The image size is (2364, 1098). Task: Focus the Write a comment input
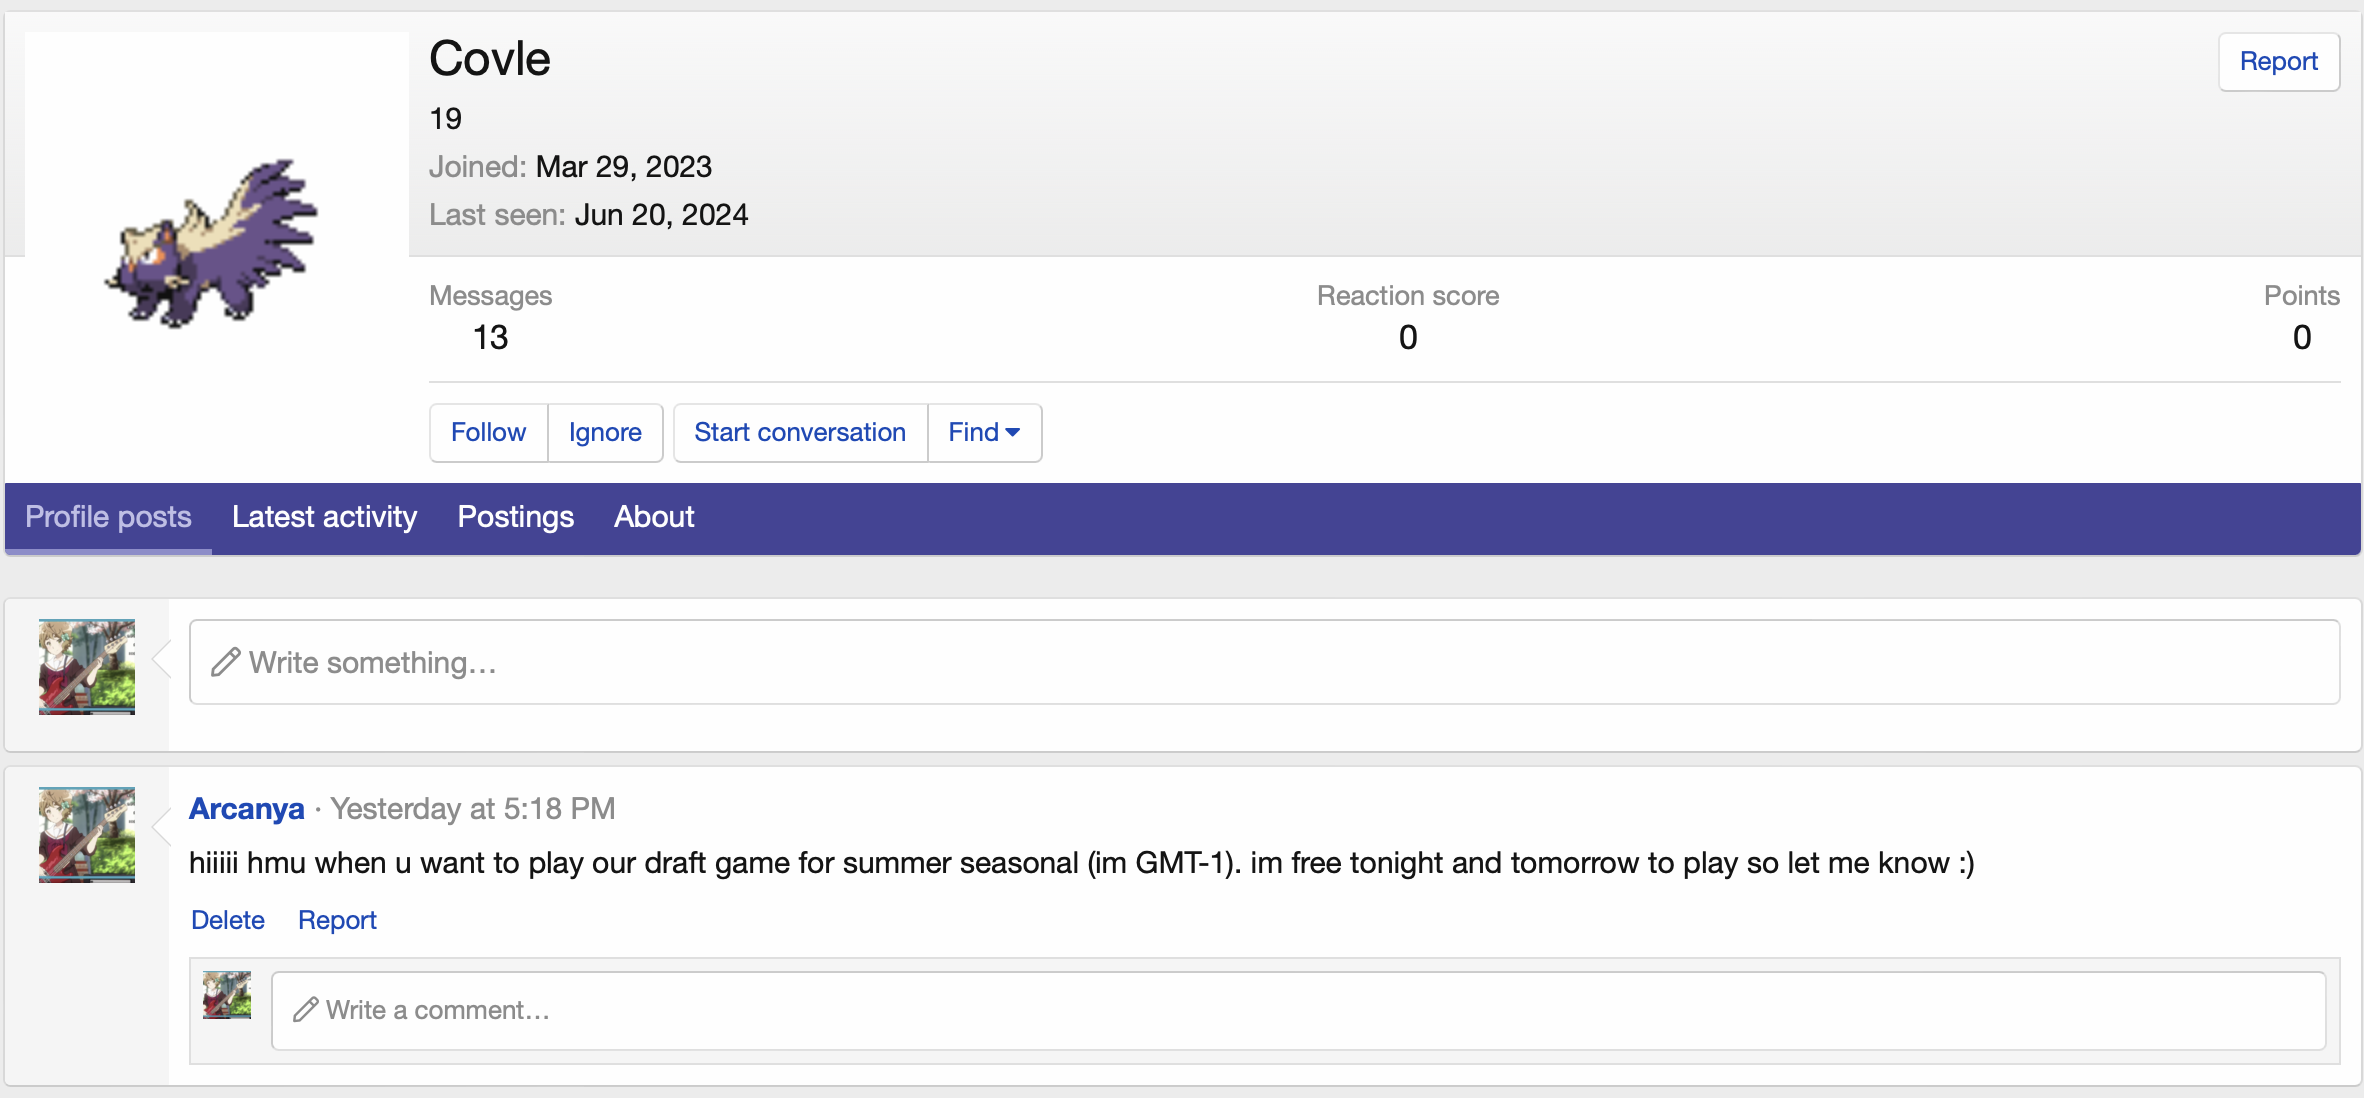click(x=1300, y=1010)
